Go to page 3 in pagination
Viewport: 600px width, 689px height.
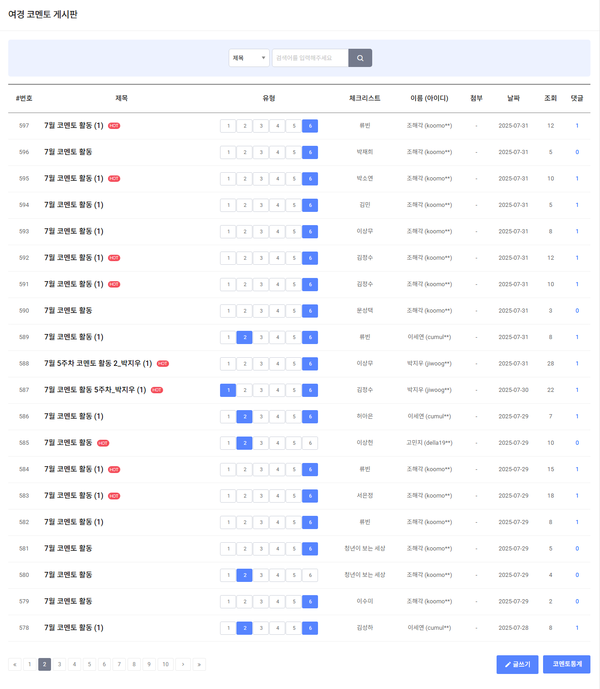(x=59, y=664)
